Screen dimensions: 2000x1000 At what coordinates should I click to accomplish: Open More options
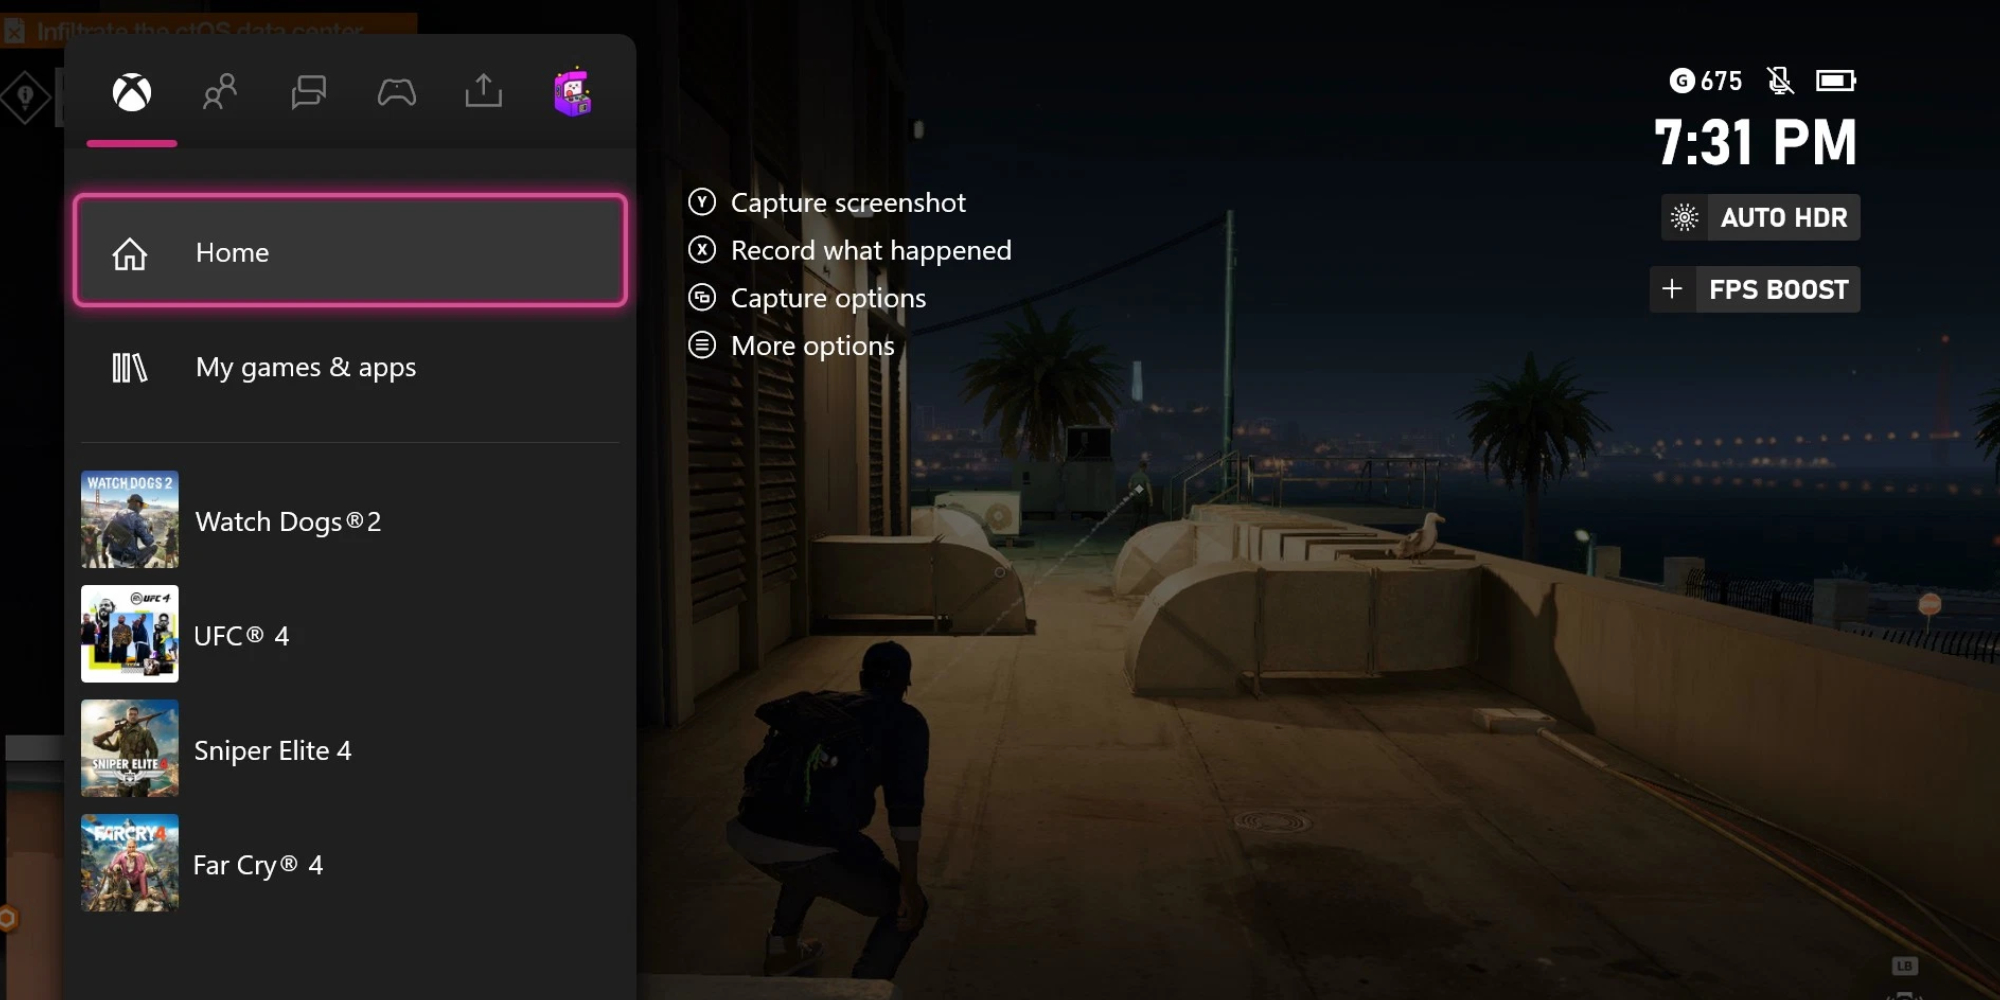pos(791,346)
